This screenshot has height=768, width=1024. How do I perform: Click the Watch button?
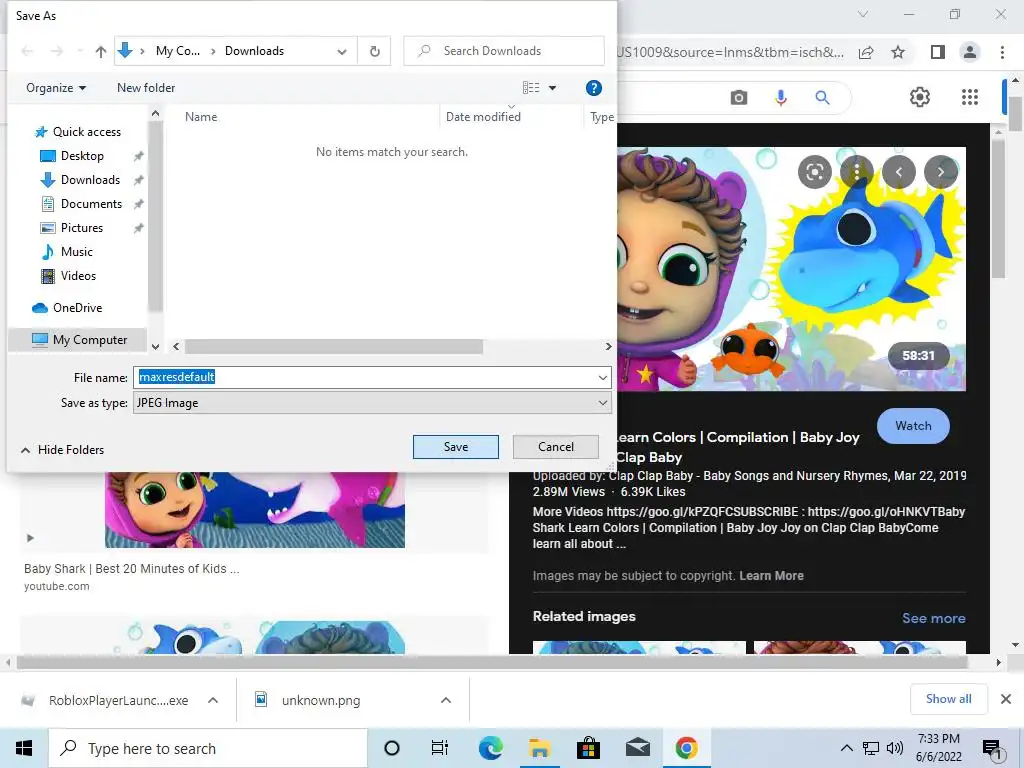tap(913, 426)
